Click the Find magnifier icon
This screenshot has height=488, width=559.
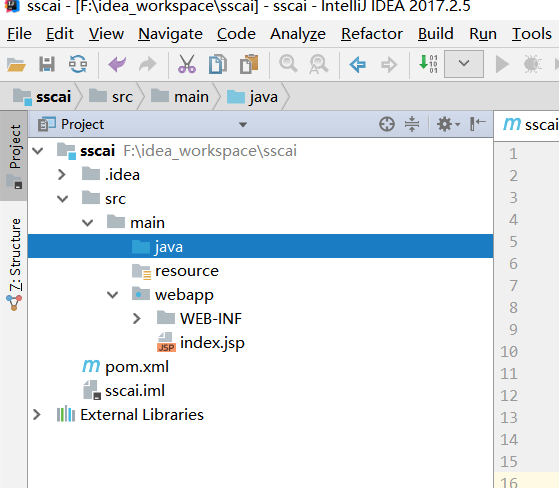(288, 65)
